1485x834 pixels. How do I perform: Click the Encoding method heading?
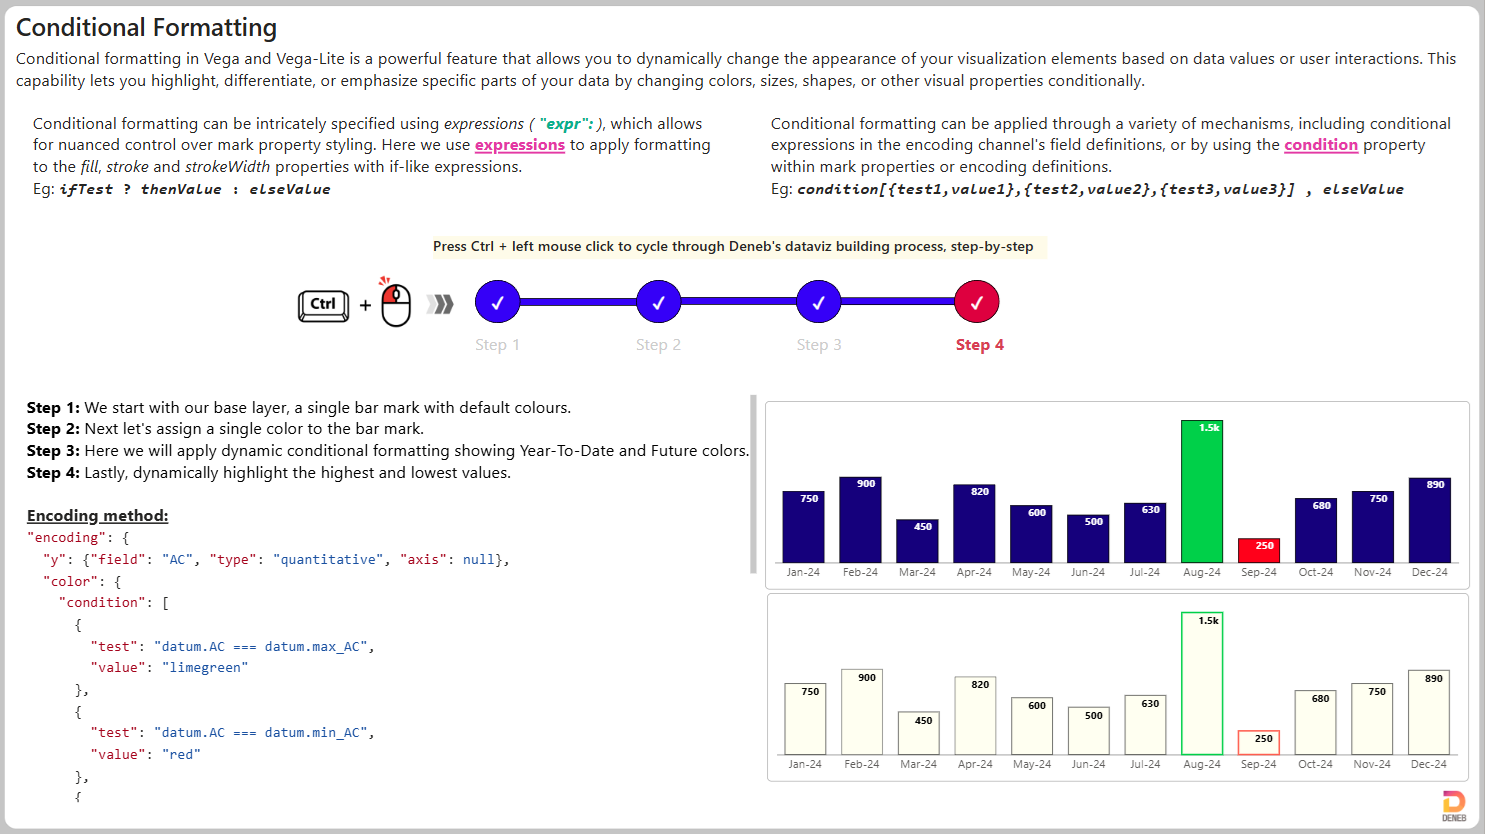click(98, 516)
